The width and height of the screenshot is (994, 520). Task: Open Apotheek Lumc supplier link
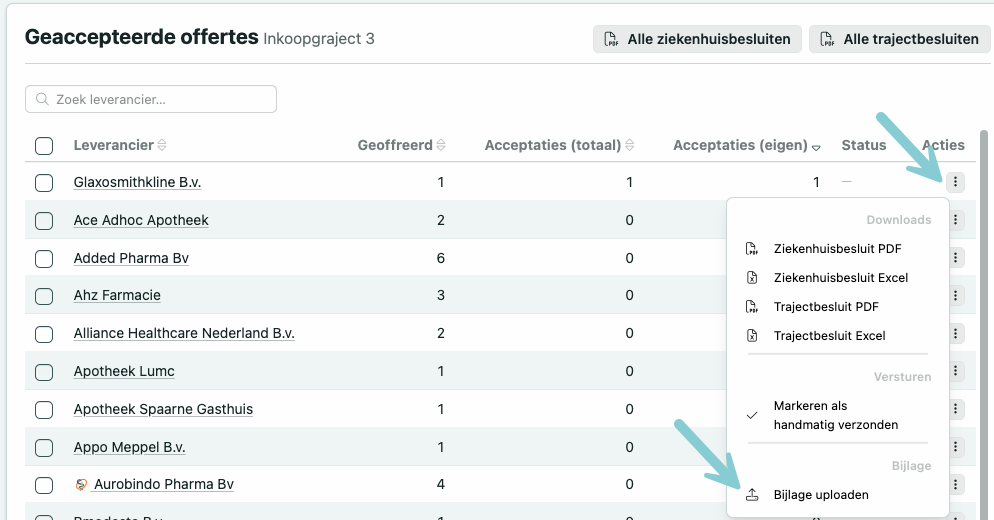click(x=124, y=372)
